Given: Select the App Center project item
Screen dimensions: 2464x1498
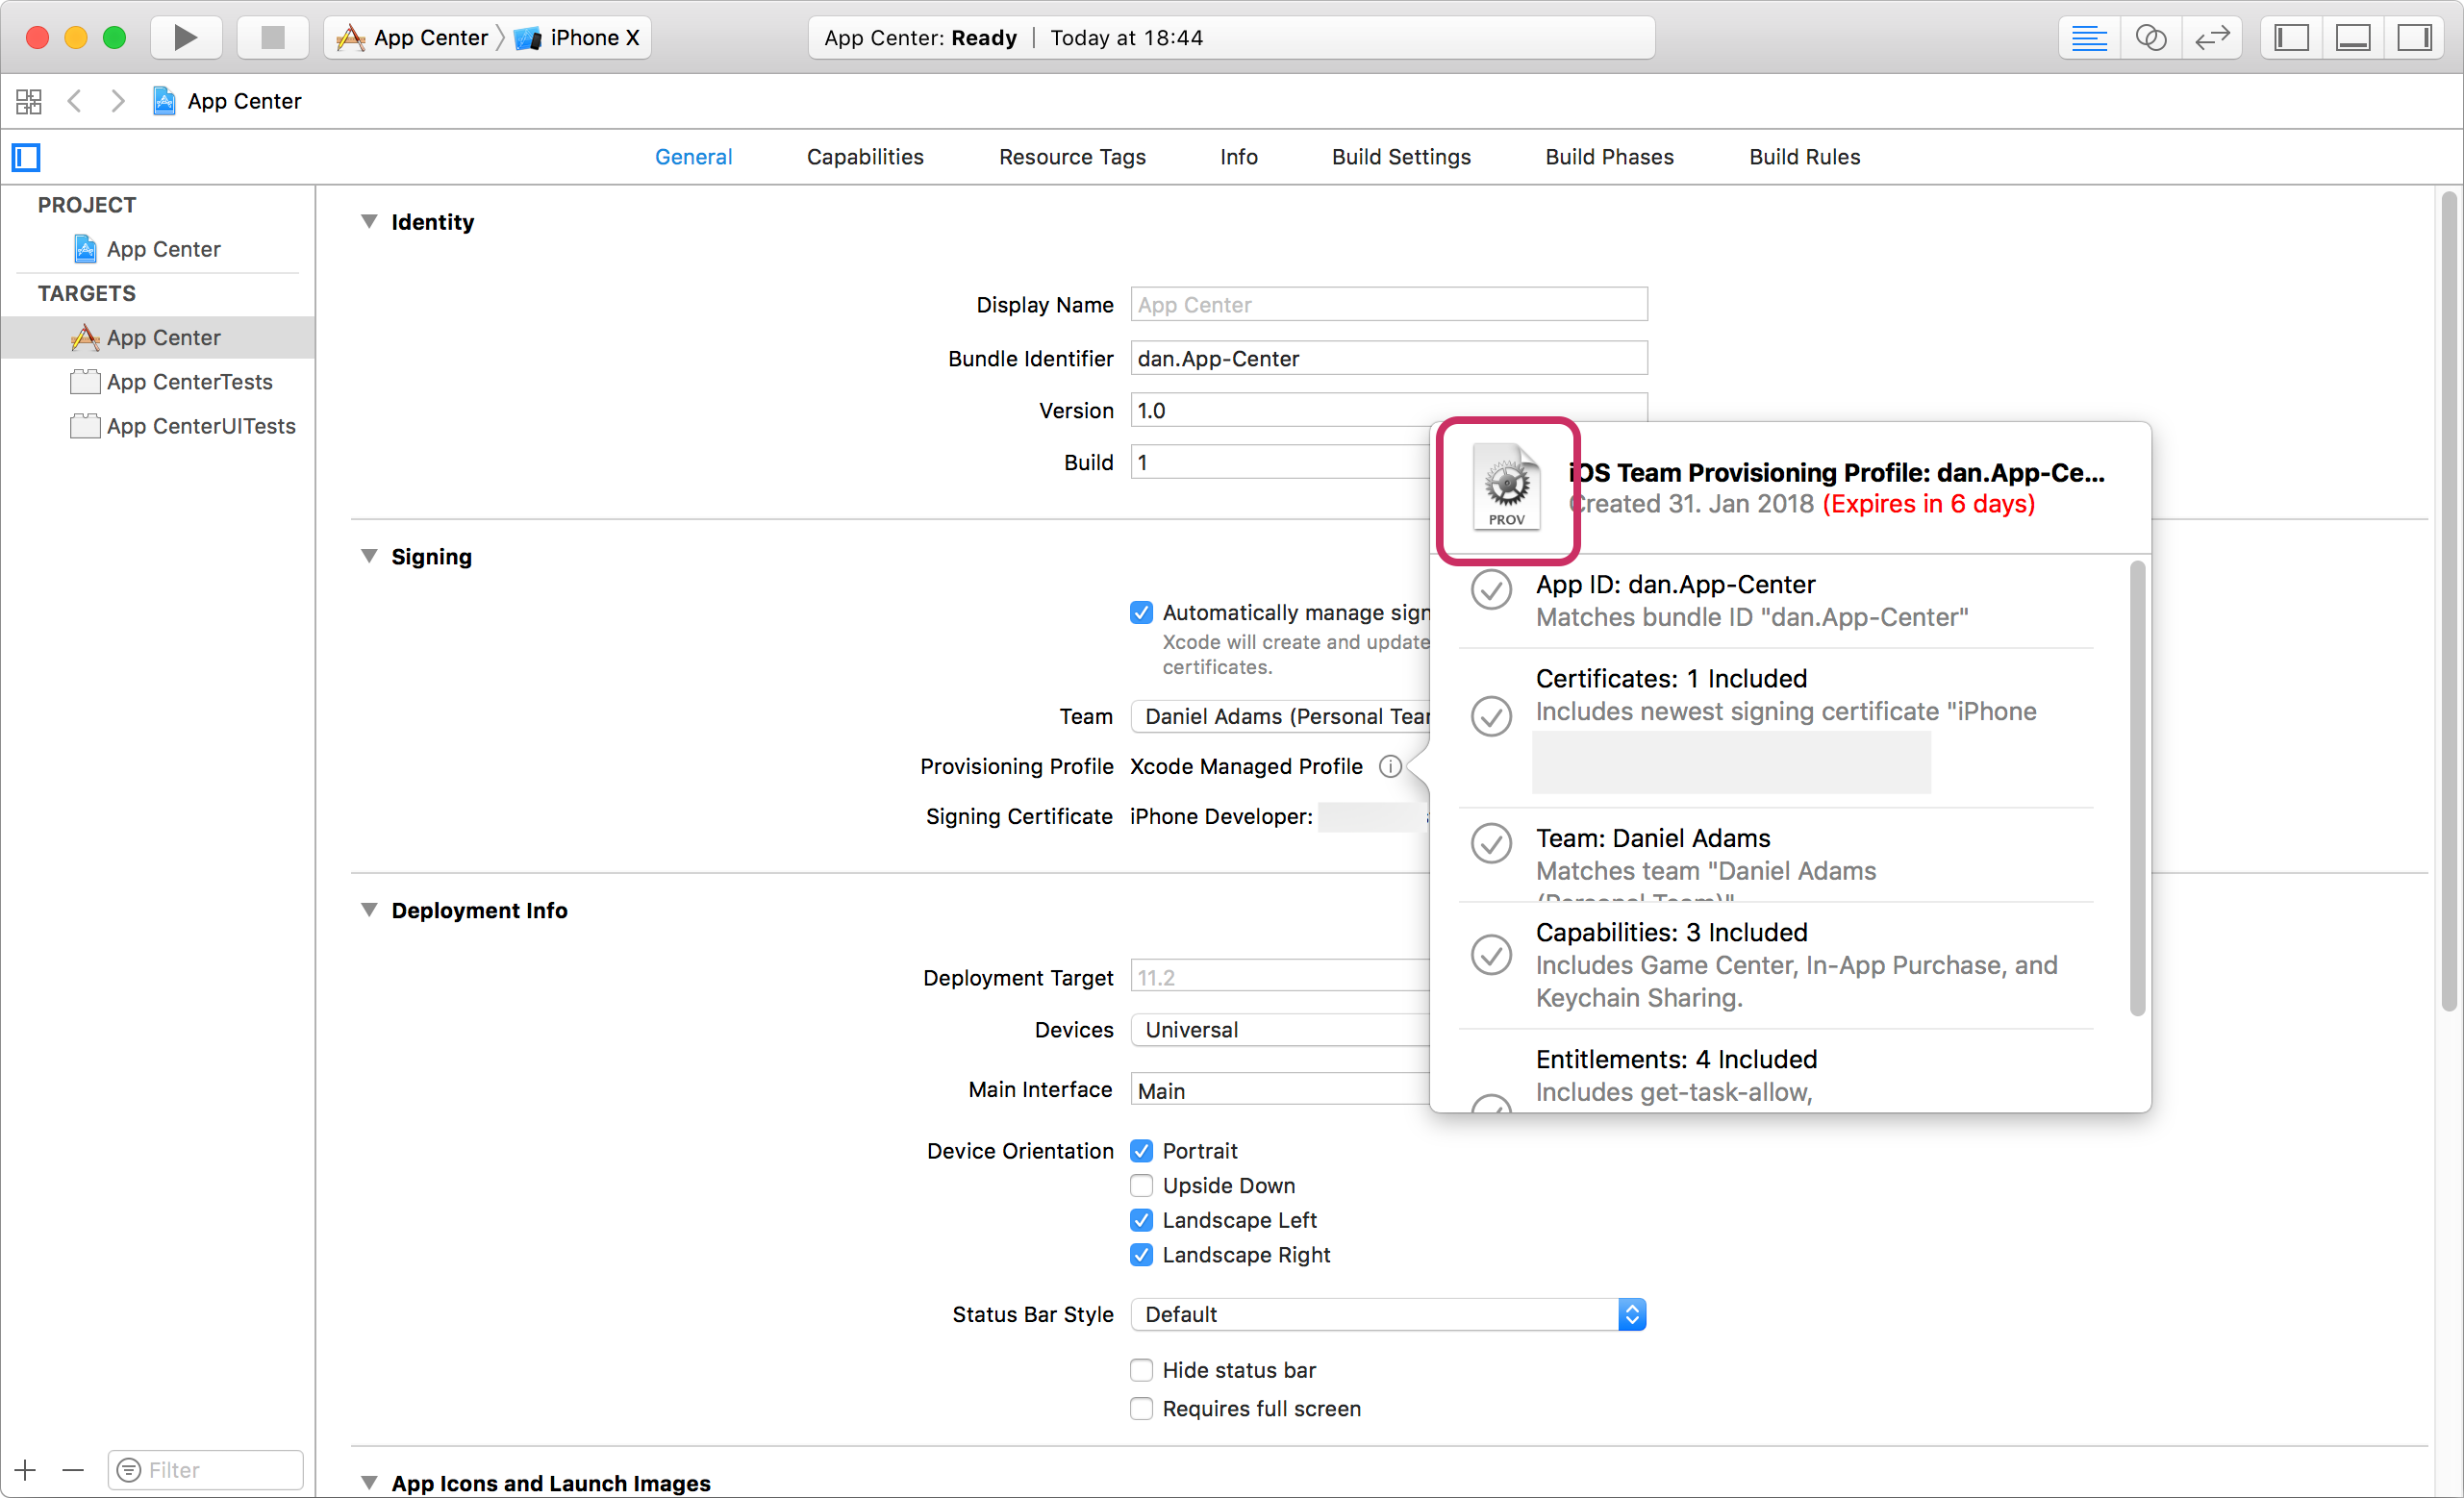Looking at the screenshot, I should click(x=158, y=249).
